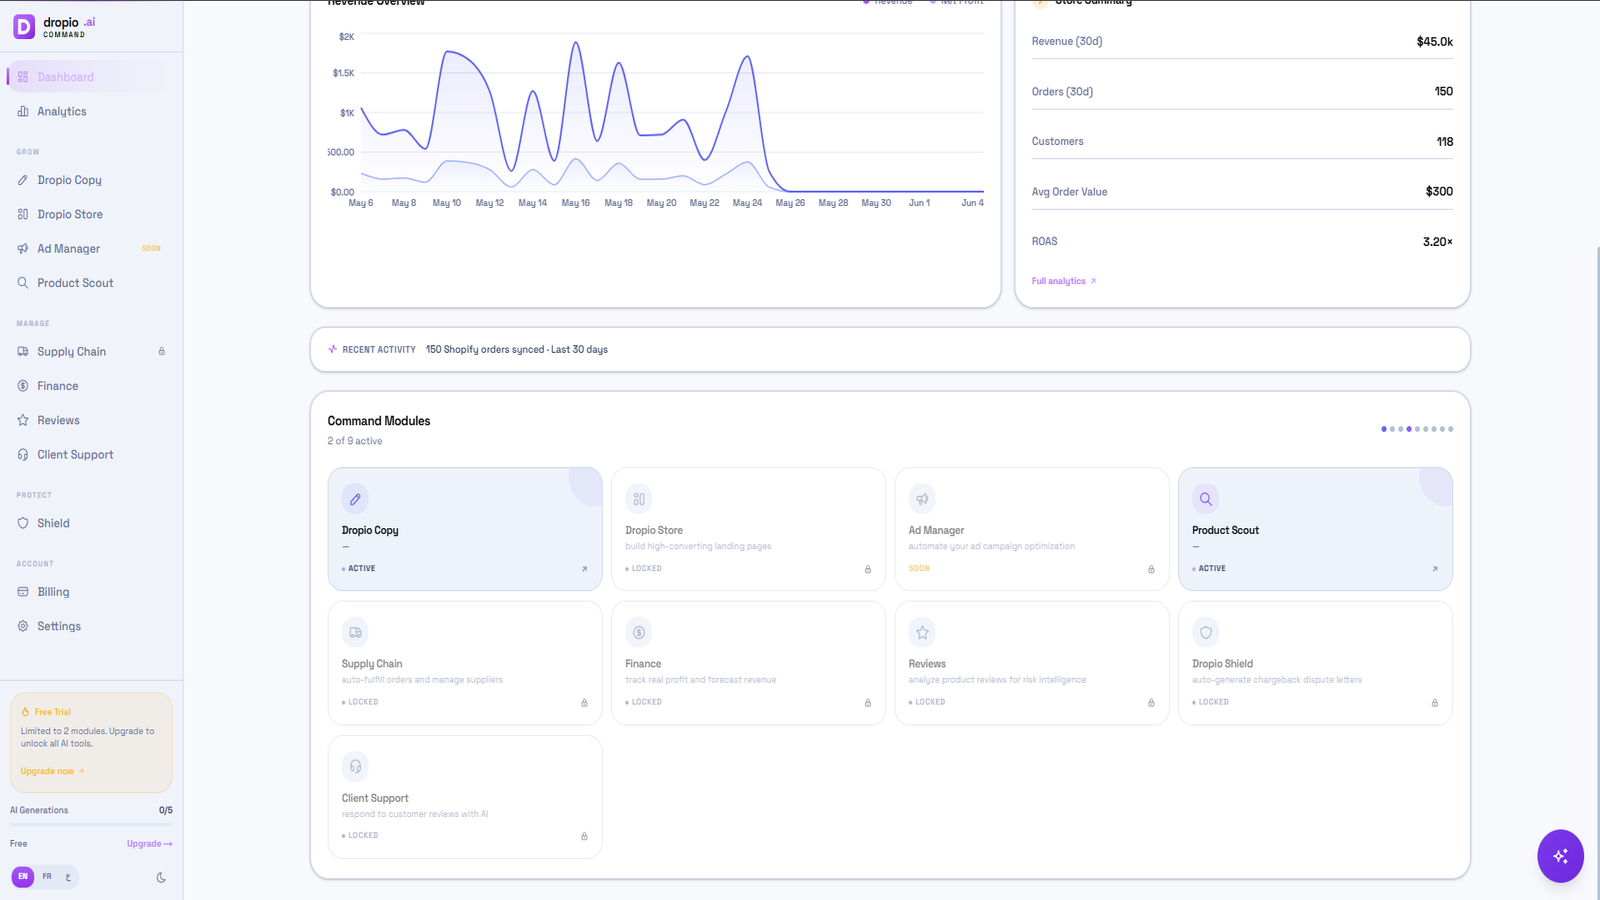
Task: Open Settings gear in sidebar
Action: (23, 626)
